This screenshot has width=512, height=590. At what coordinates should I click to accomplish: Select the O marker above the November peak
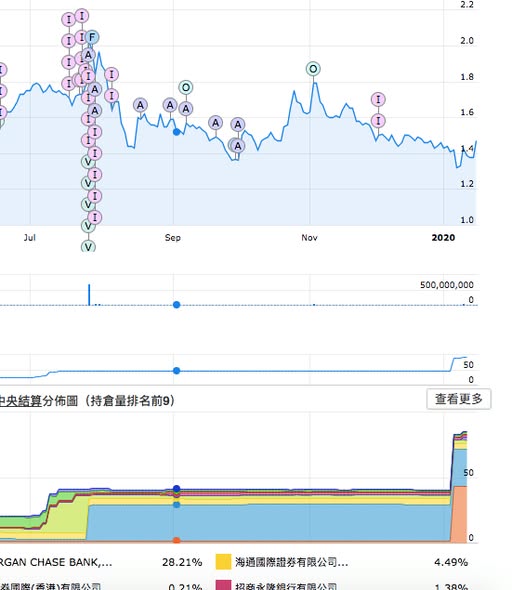(313, 69)
